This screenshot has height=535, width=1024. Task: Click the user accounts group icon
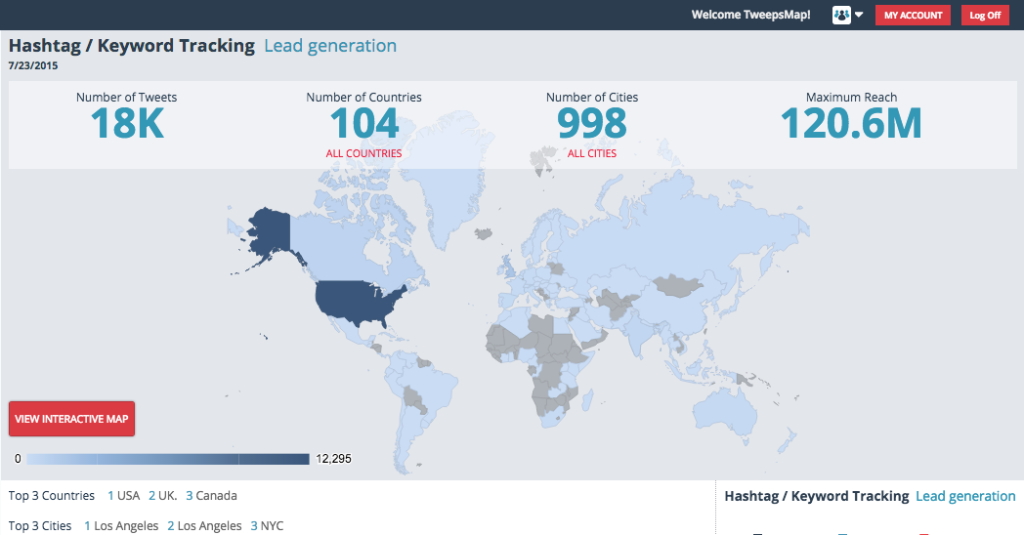(x=841, y=15)
